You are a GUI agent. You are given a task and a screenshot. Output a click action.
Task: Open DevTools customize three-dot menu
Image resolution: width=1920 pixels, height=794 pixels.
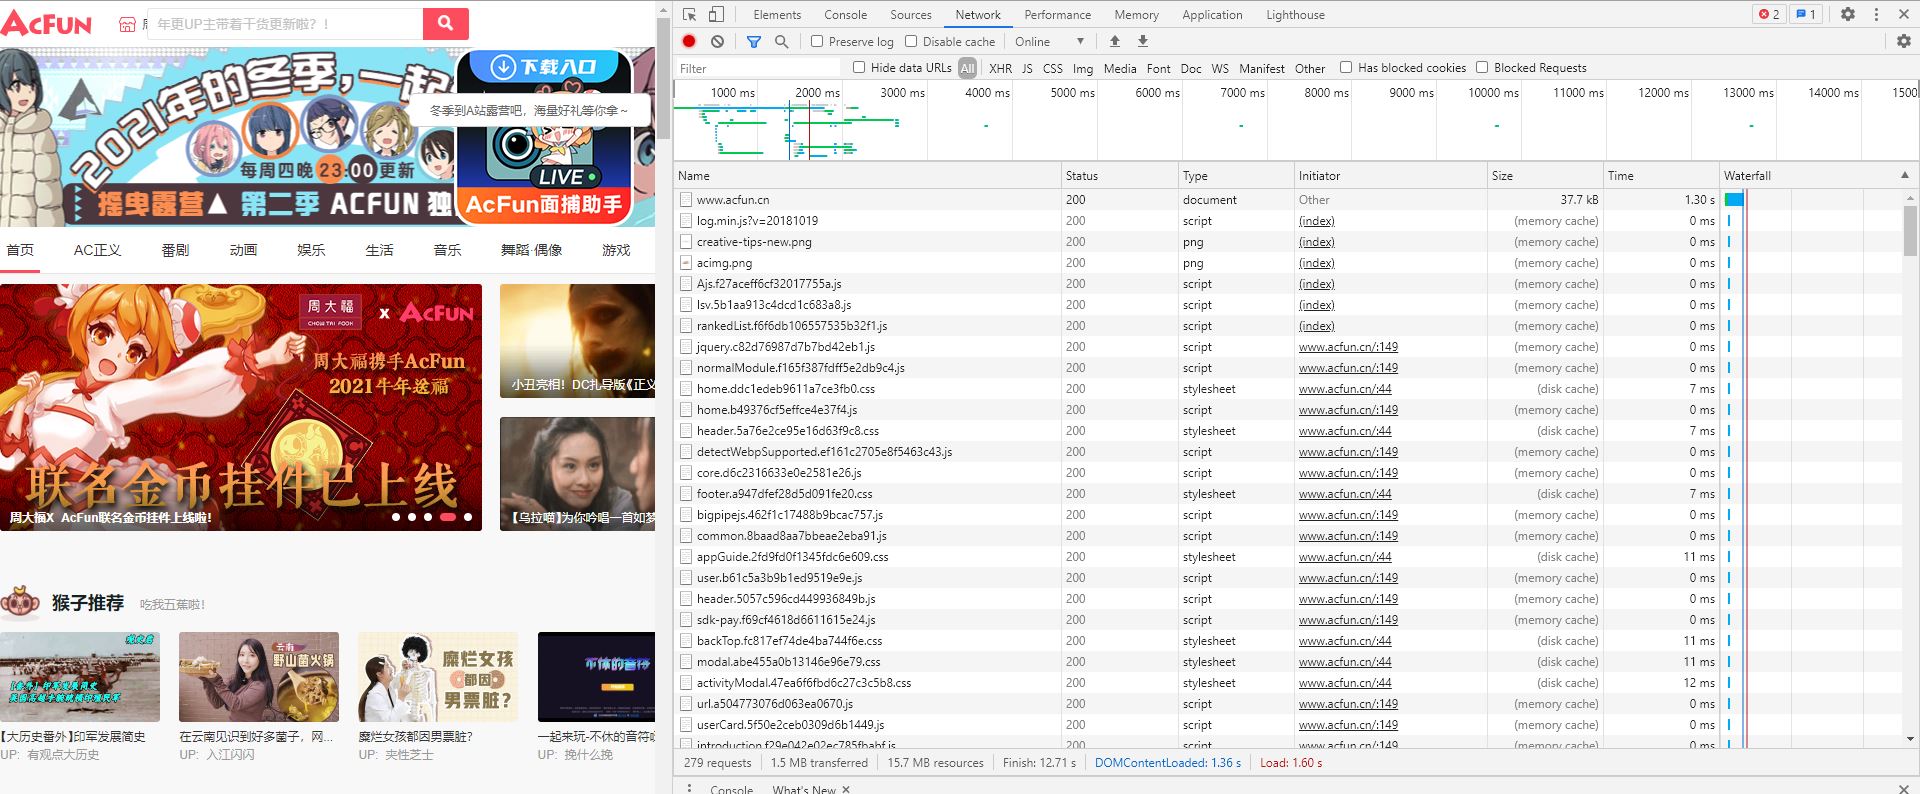[1876, 14]
